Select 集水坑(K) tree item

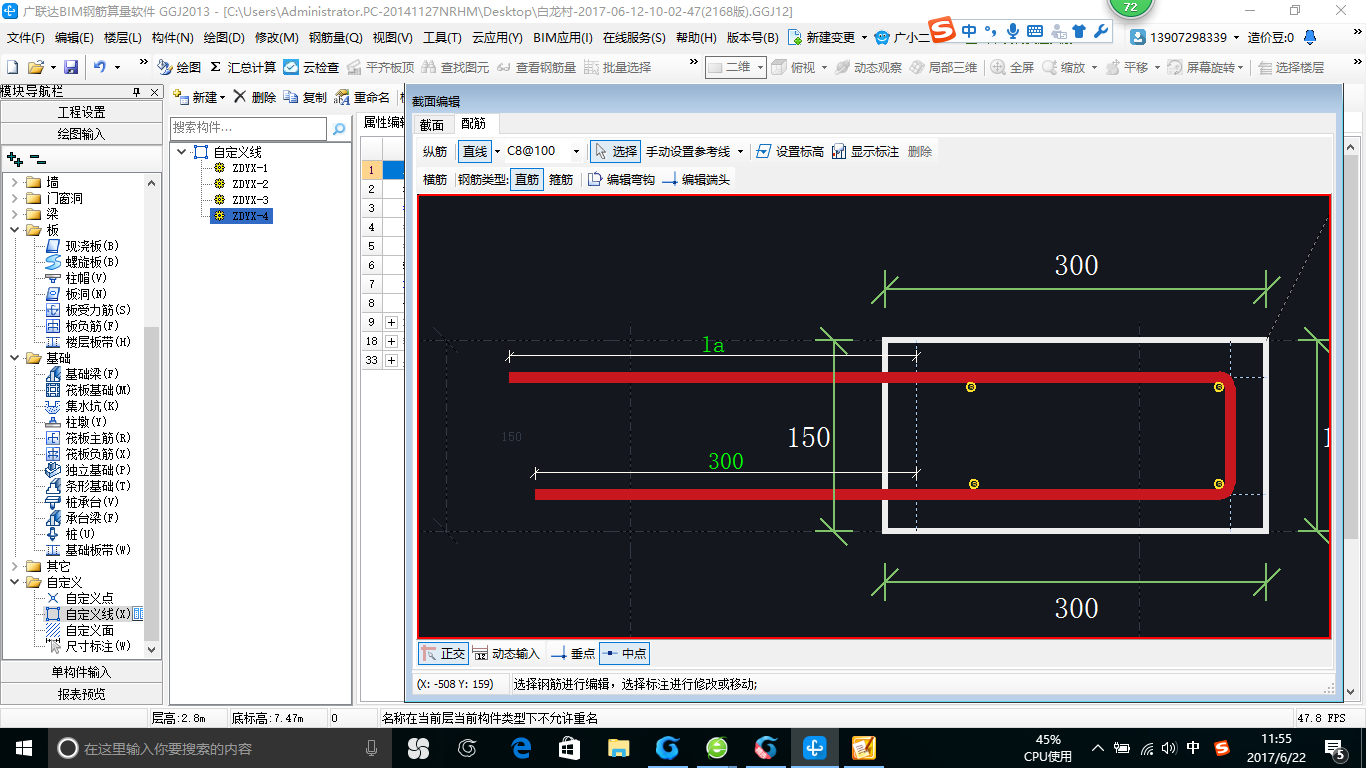[x=83, y=406]
